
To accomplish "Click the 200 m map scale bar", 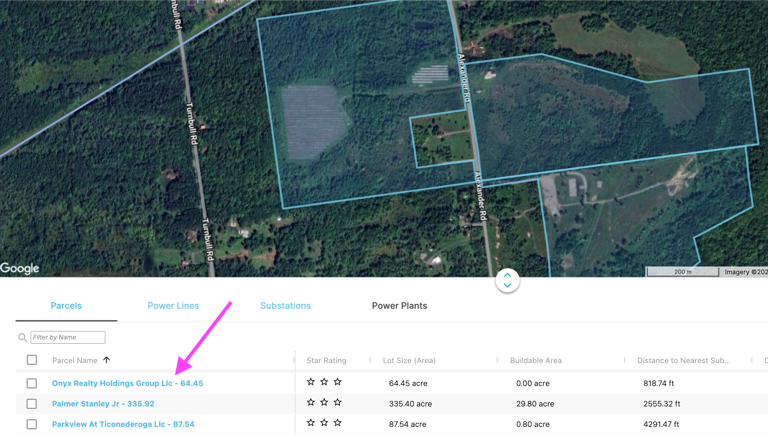I will tap(682, 272).
